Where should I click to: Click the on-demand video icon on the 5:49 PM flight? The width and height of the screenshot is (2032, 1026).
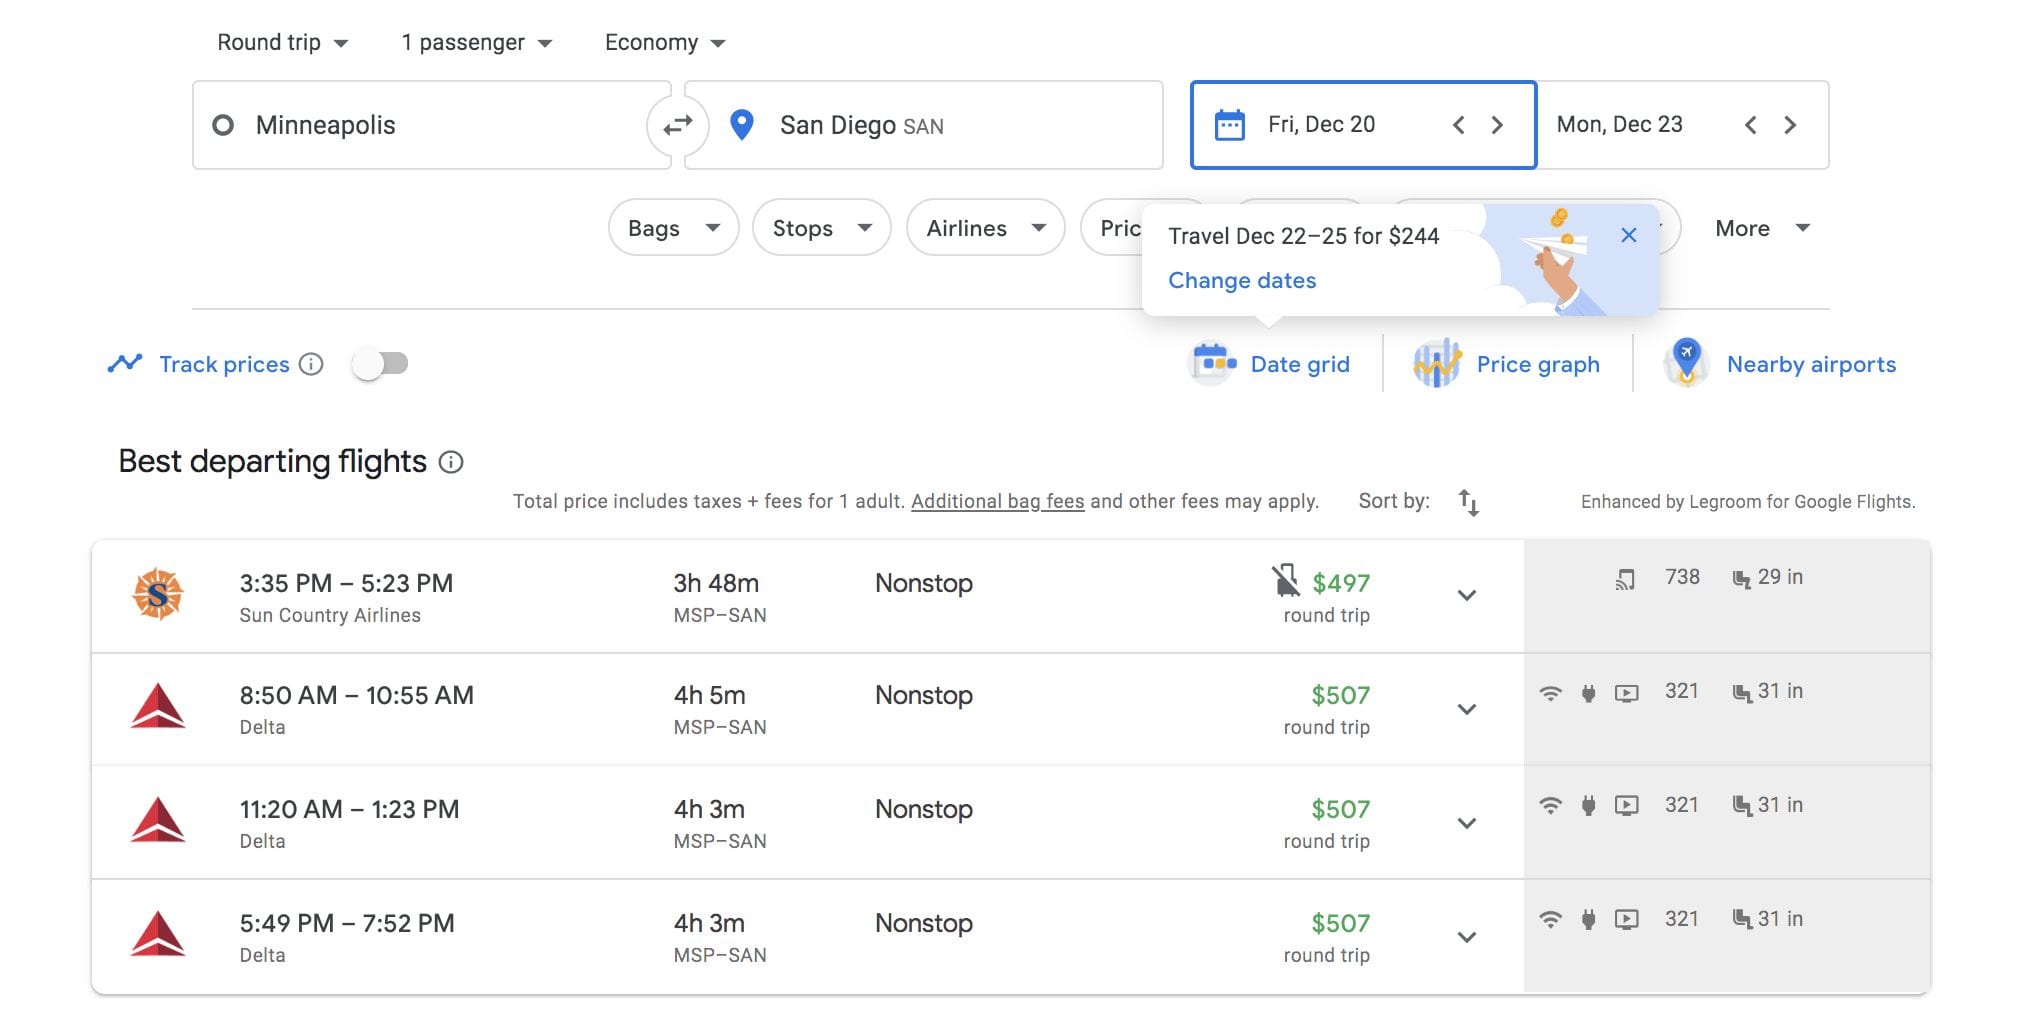coord(1626,919)
